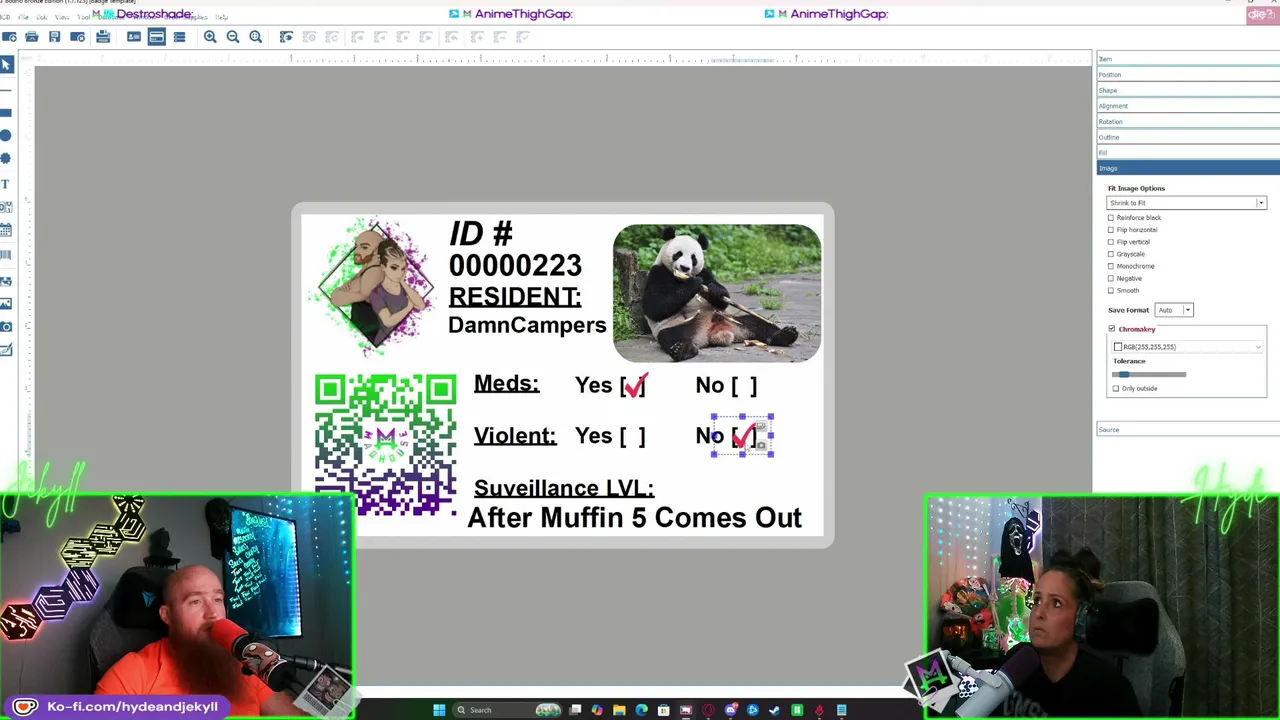Expand the Item panel section

click(x=1188, y=59)
